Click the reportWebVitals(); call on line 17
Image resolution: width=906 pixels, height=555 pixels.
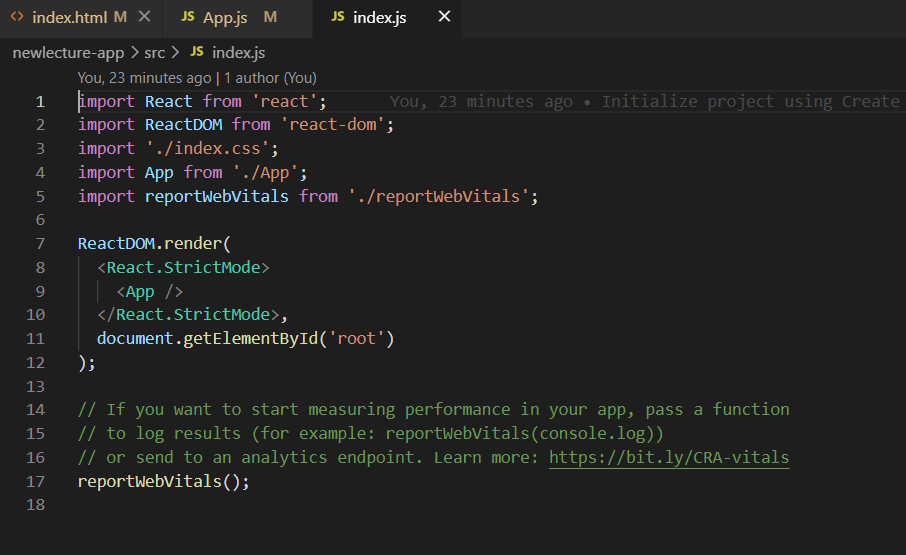(x=164, y=482)
